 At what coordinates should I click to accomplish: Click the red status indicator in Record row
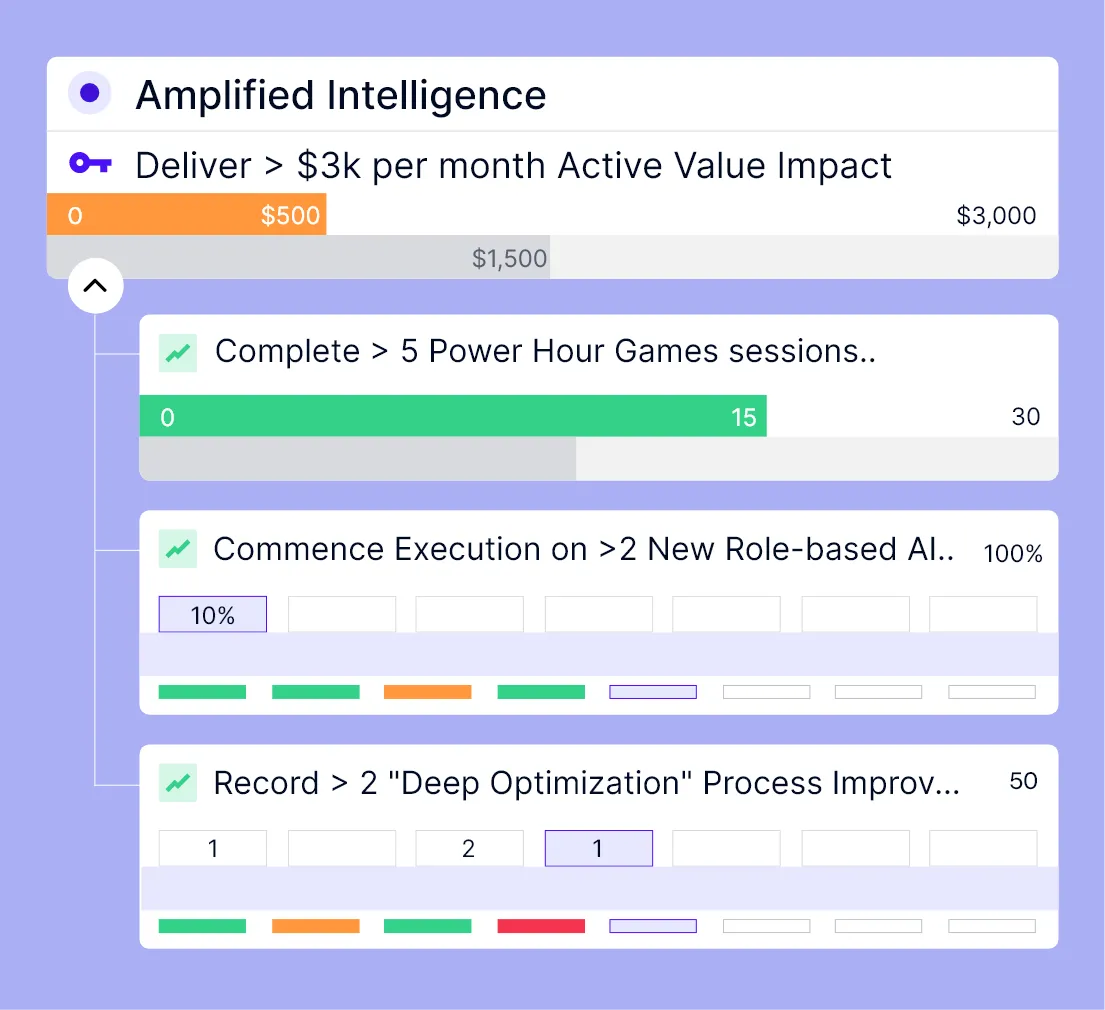[x=541, y=926]
